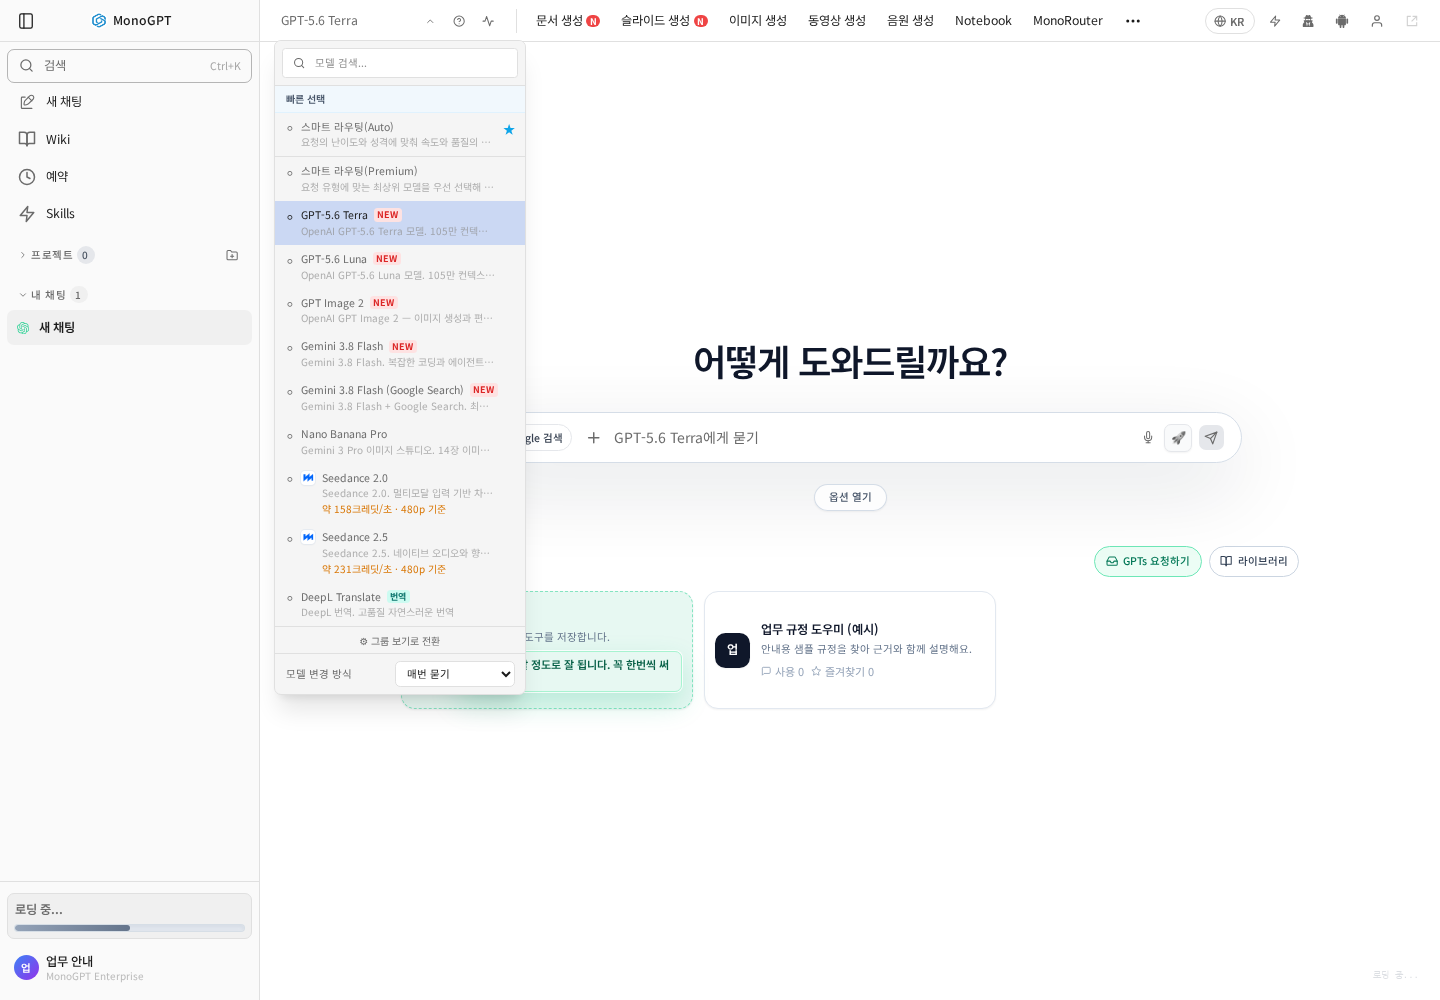Select GPT Image 2 model
This screenshot has height=1000, width=1440.
pos(400,311)
